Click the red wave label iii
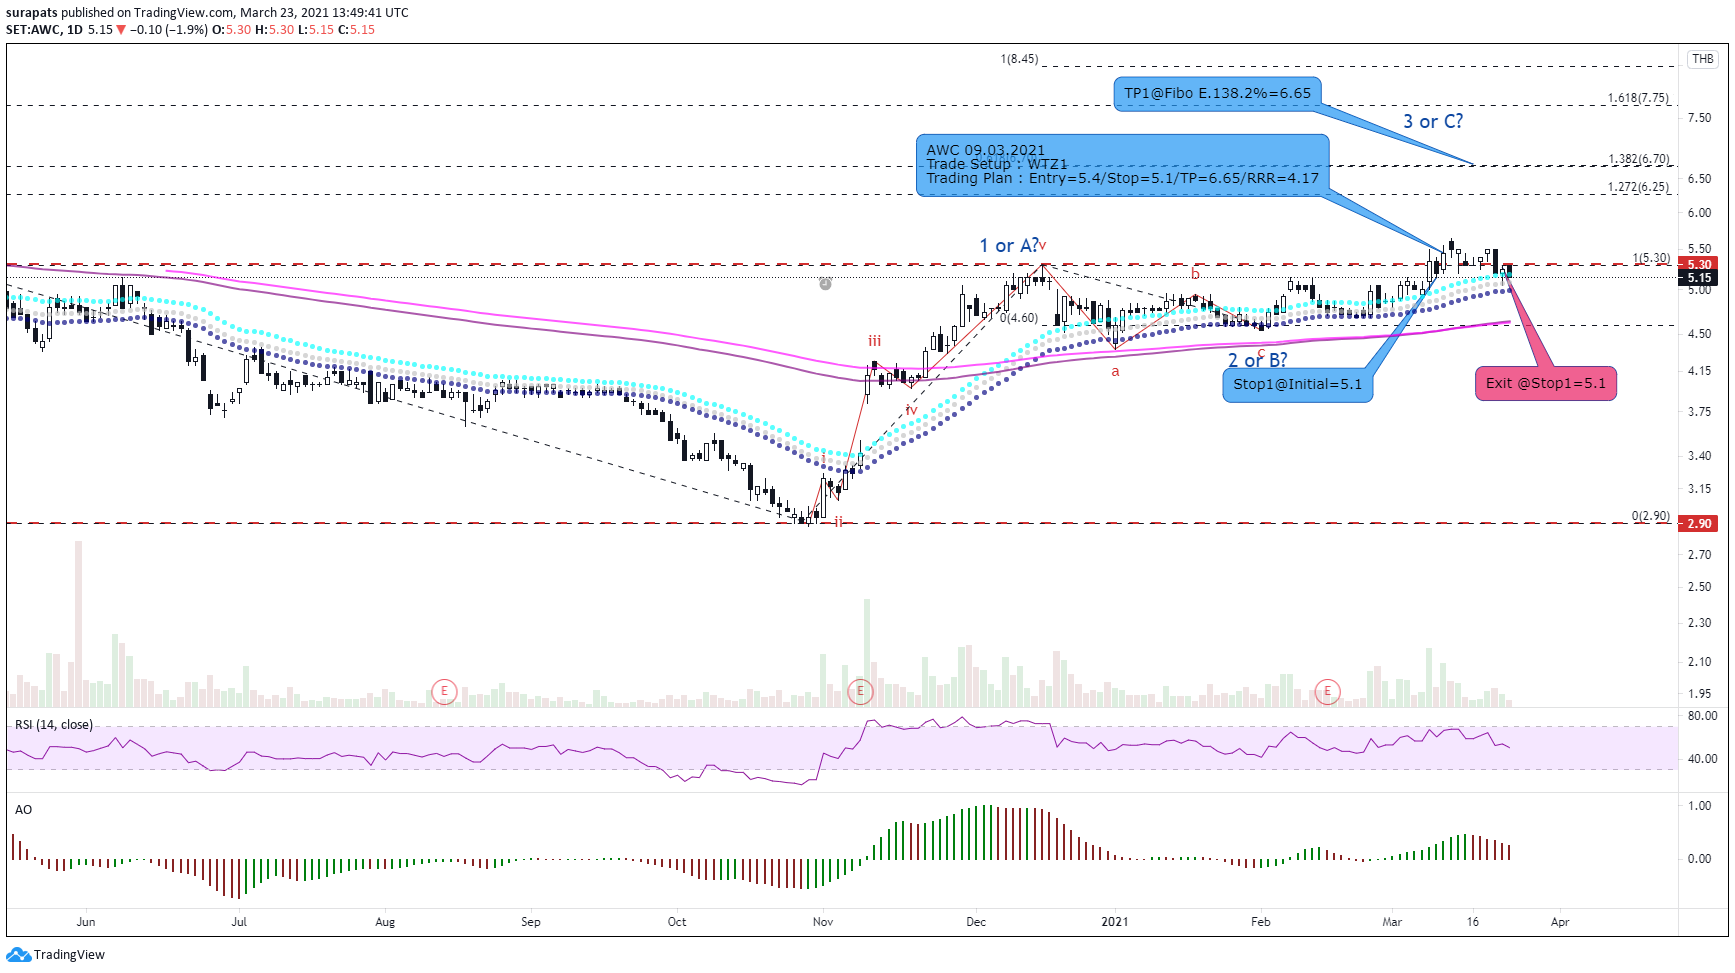Viewport: 1735px width, 973px height. pos(874,341)
